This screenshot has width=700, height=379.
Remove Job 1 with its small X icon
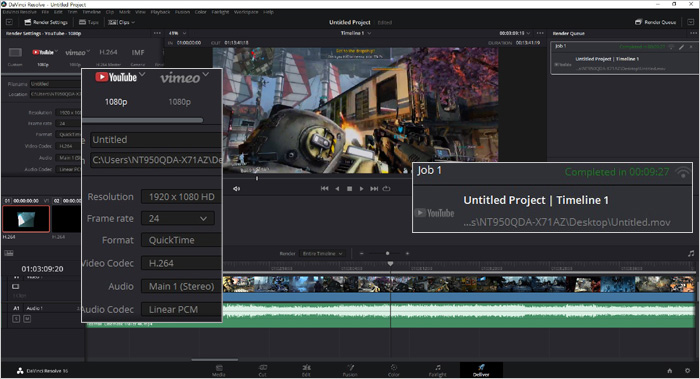click(x=691, y=46)
